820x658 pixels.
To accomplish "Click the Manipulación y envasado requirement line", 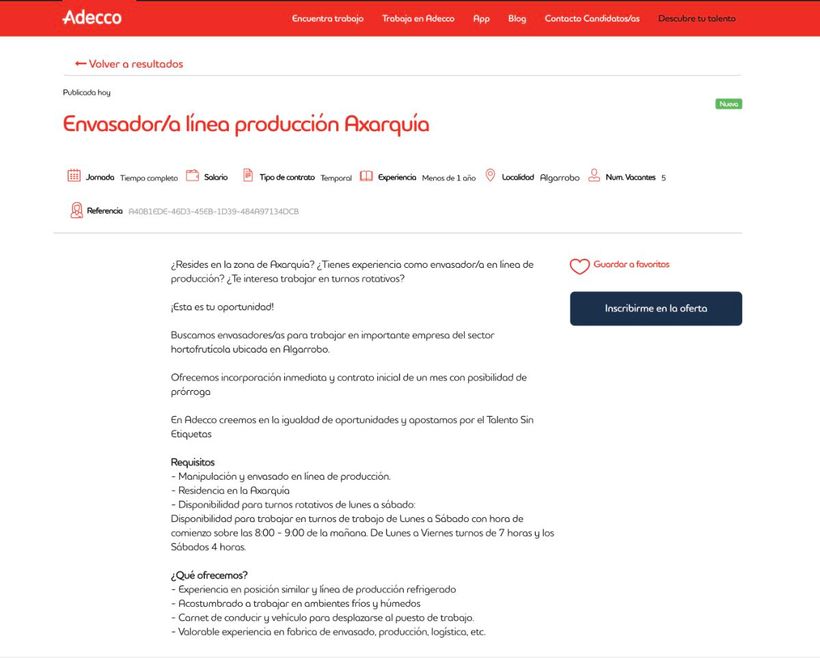I will point(280,477).
